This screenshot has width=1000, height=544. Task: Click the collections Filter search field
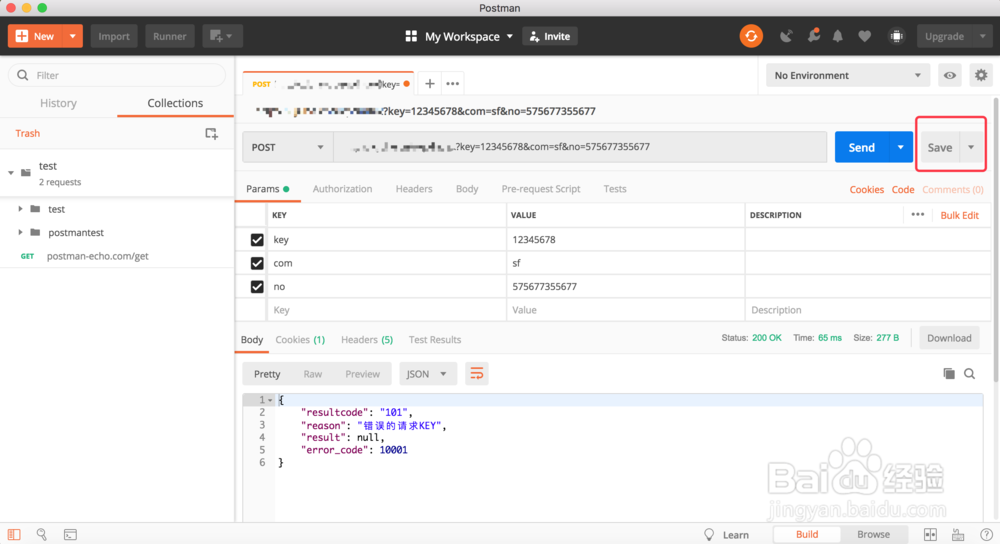coord(117,75)
